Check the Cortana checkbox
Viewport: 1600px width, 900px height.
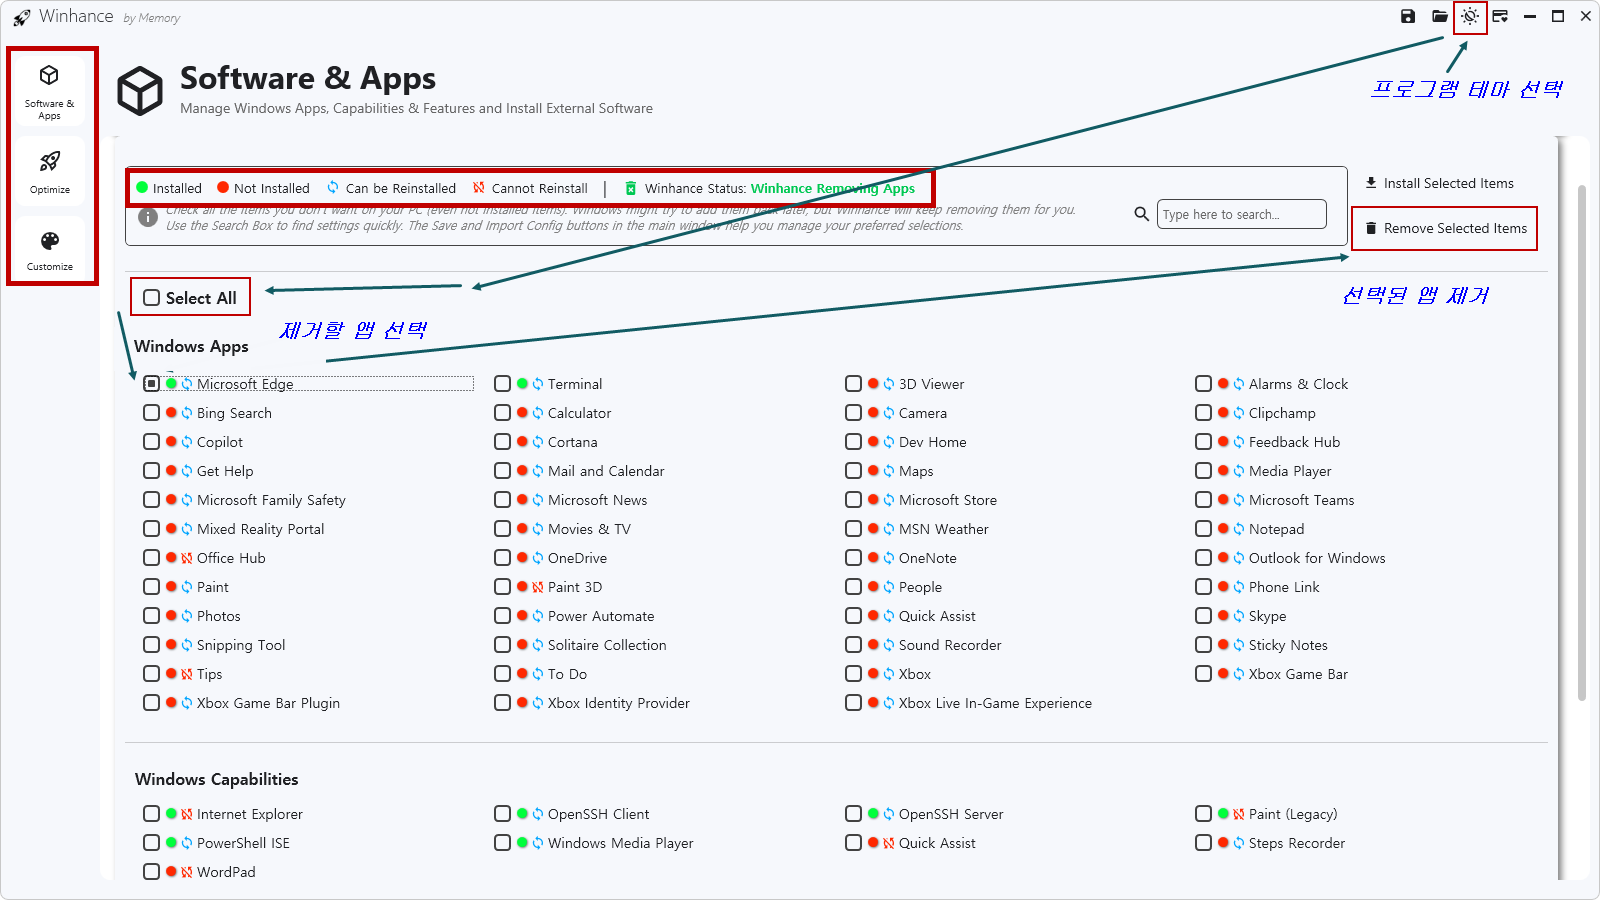503,441
